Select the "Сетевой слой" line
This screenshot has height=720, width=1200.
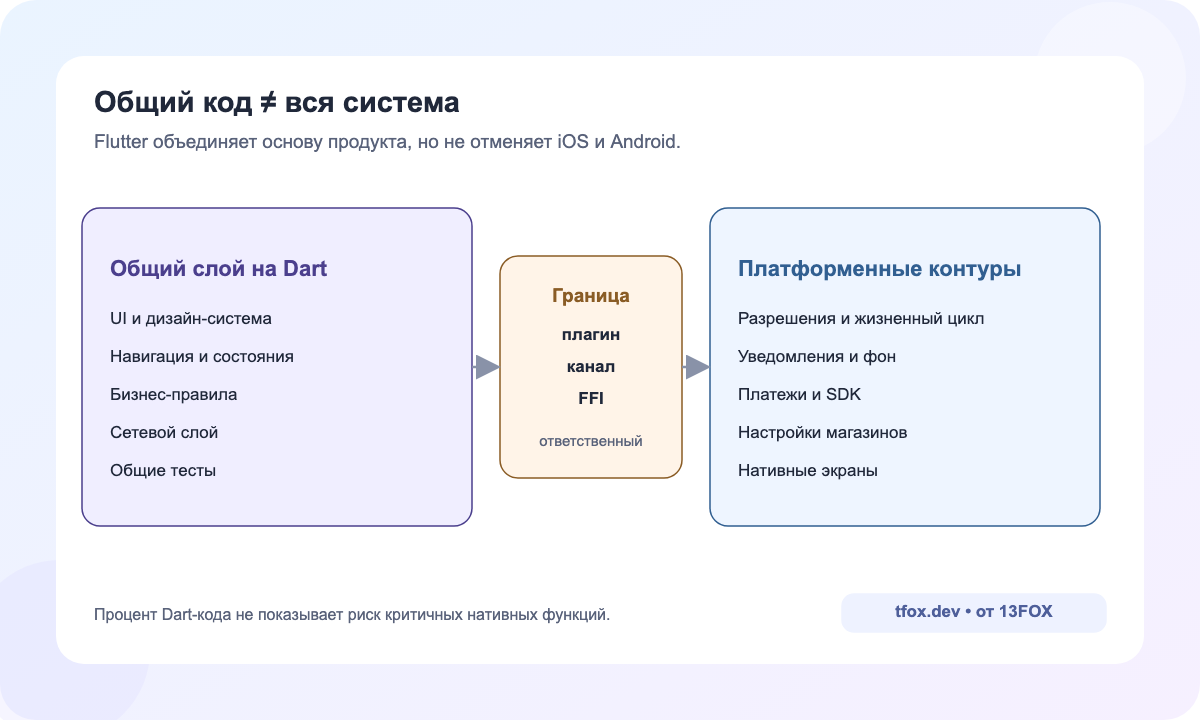(164, 432)
